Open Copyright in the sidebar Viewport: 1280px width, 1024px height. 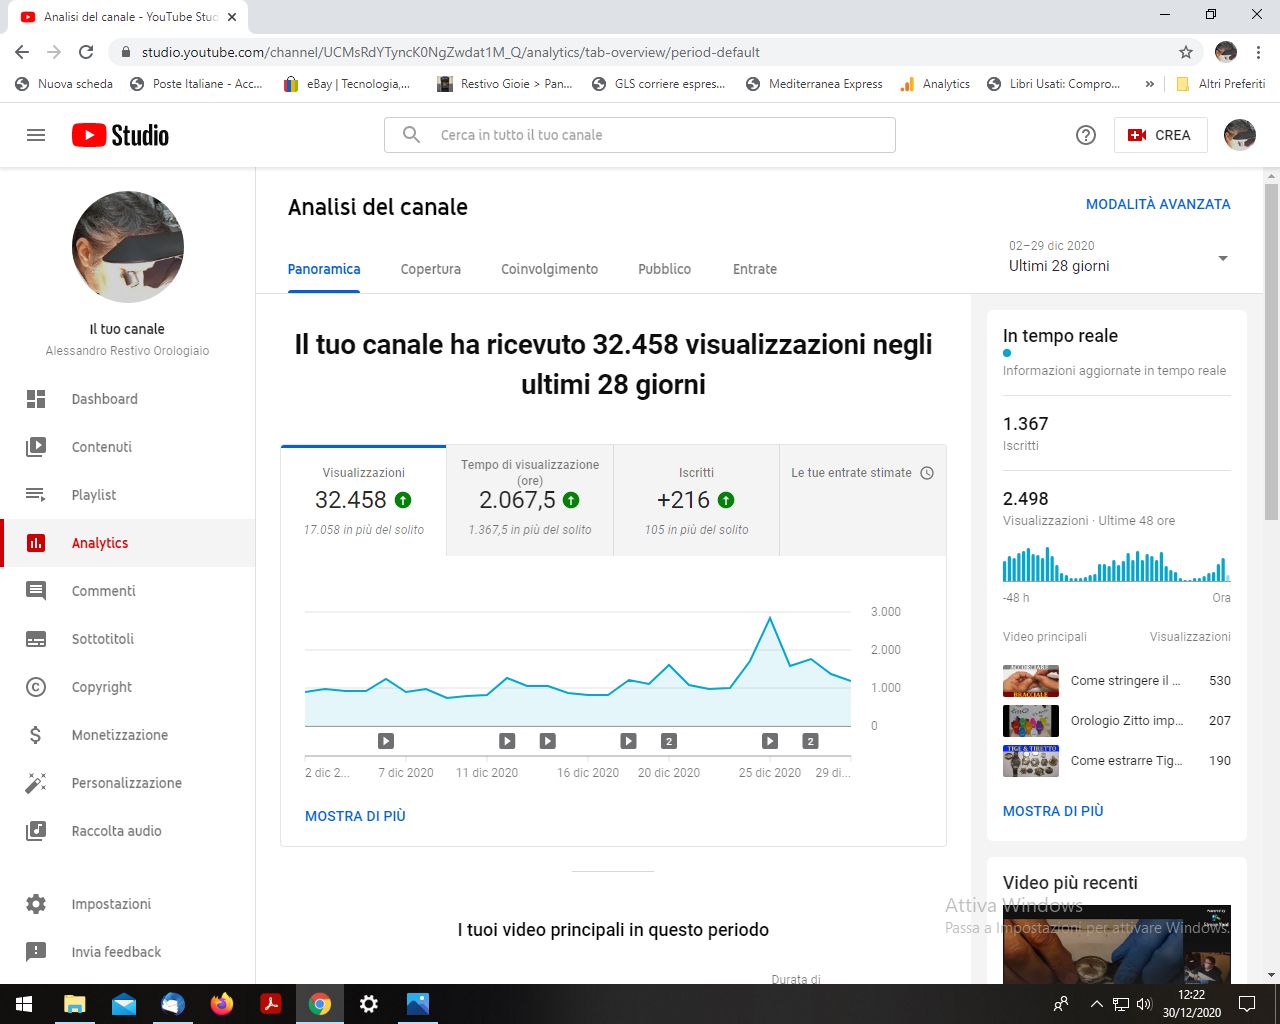click(x=127, y=687)
